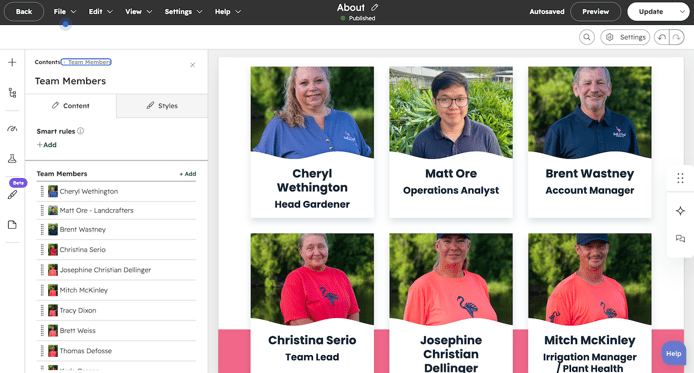Switch to the Content tab
694x373 pixels.
[x=71, y=106]
